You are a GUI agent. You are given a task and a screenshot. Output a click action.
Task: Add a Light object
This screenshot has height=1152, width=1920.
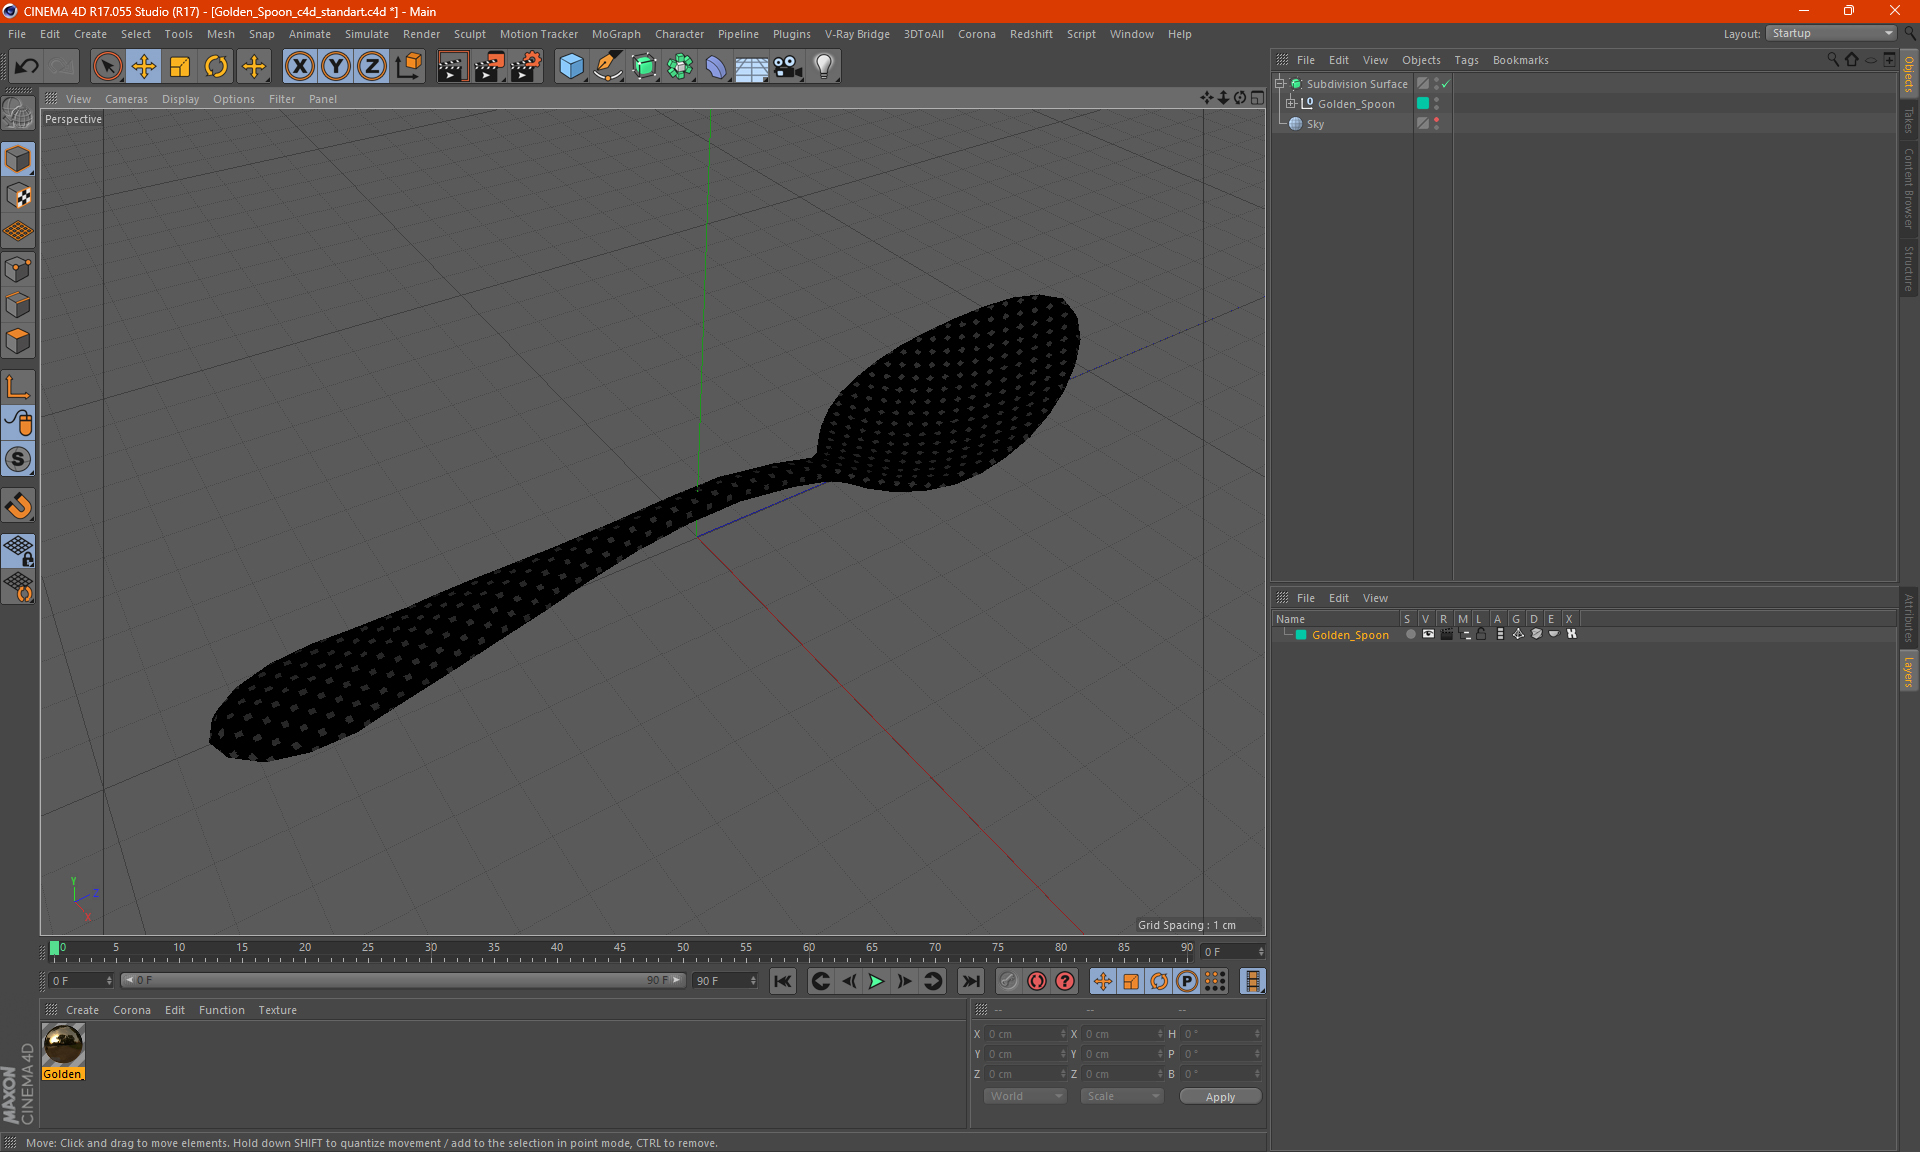[823, 67]
